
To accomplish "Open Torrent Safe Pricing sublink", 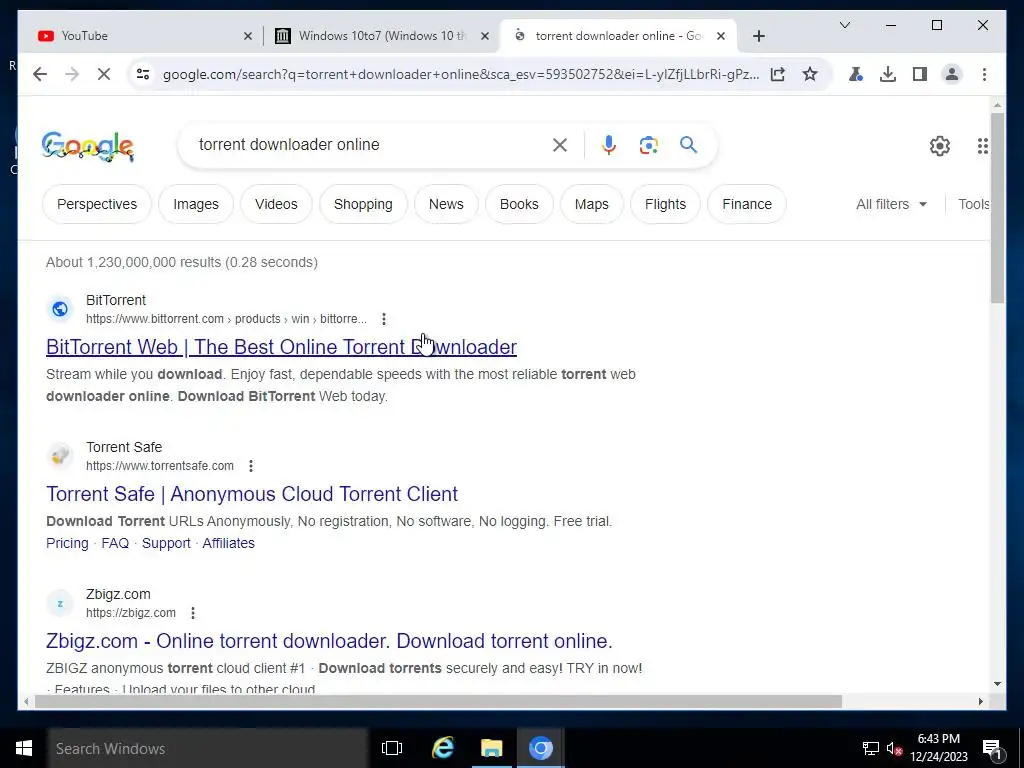I will [67, 543].
